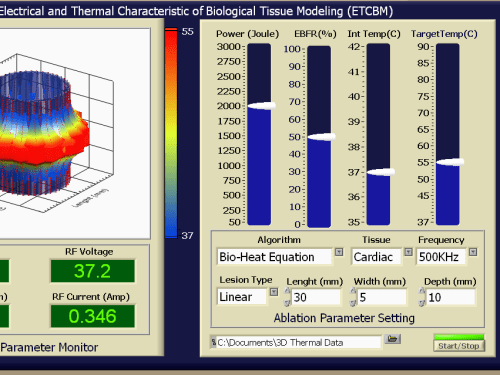Click the Int Temp(C) slider handle

[x=381, y=172]
